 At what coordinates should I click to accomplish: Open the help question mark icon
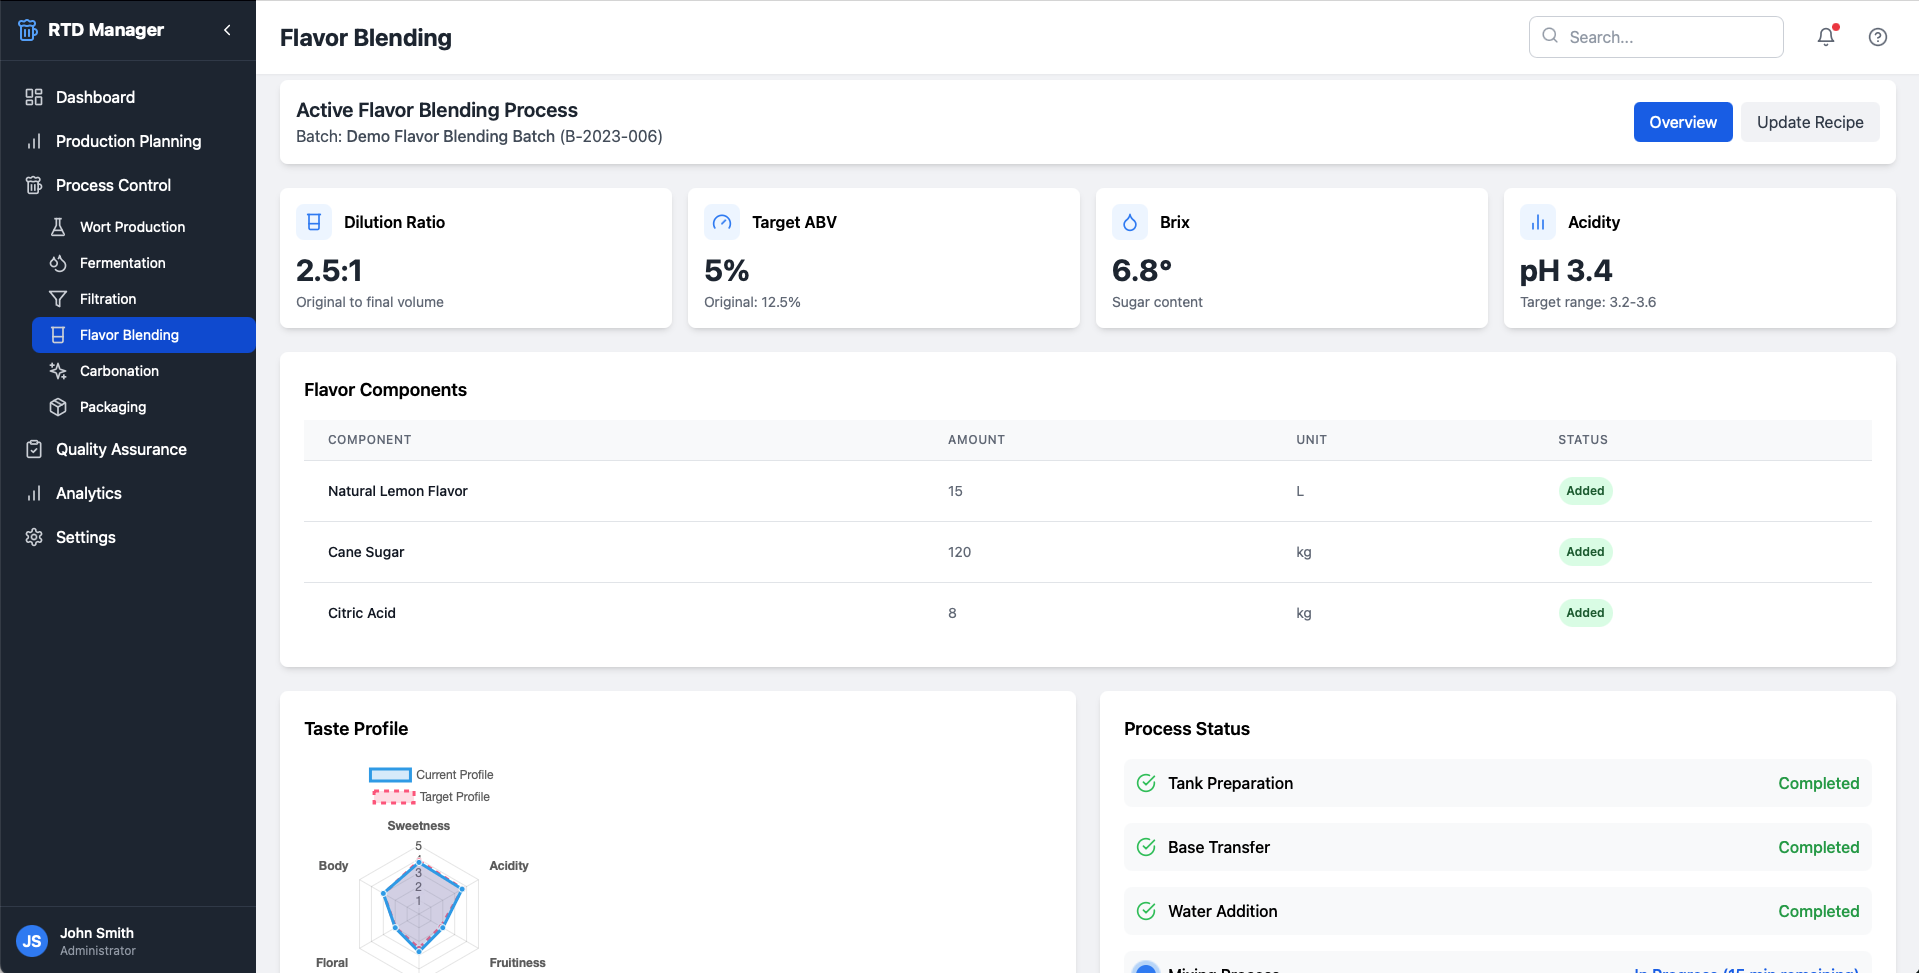tap(1878, 37)
